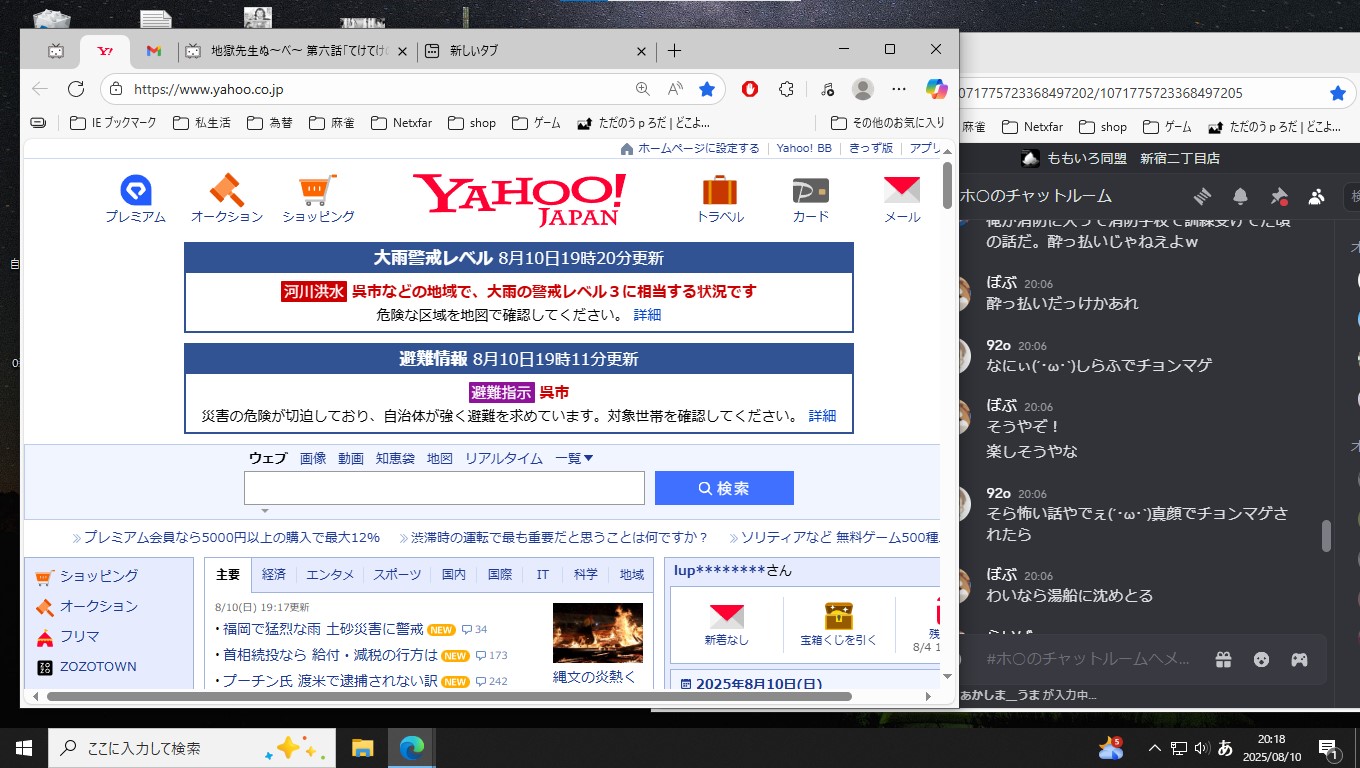Select the 経済 news tab
Screen dimensions: 1360x768
coord(274,574)
